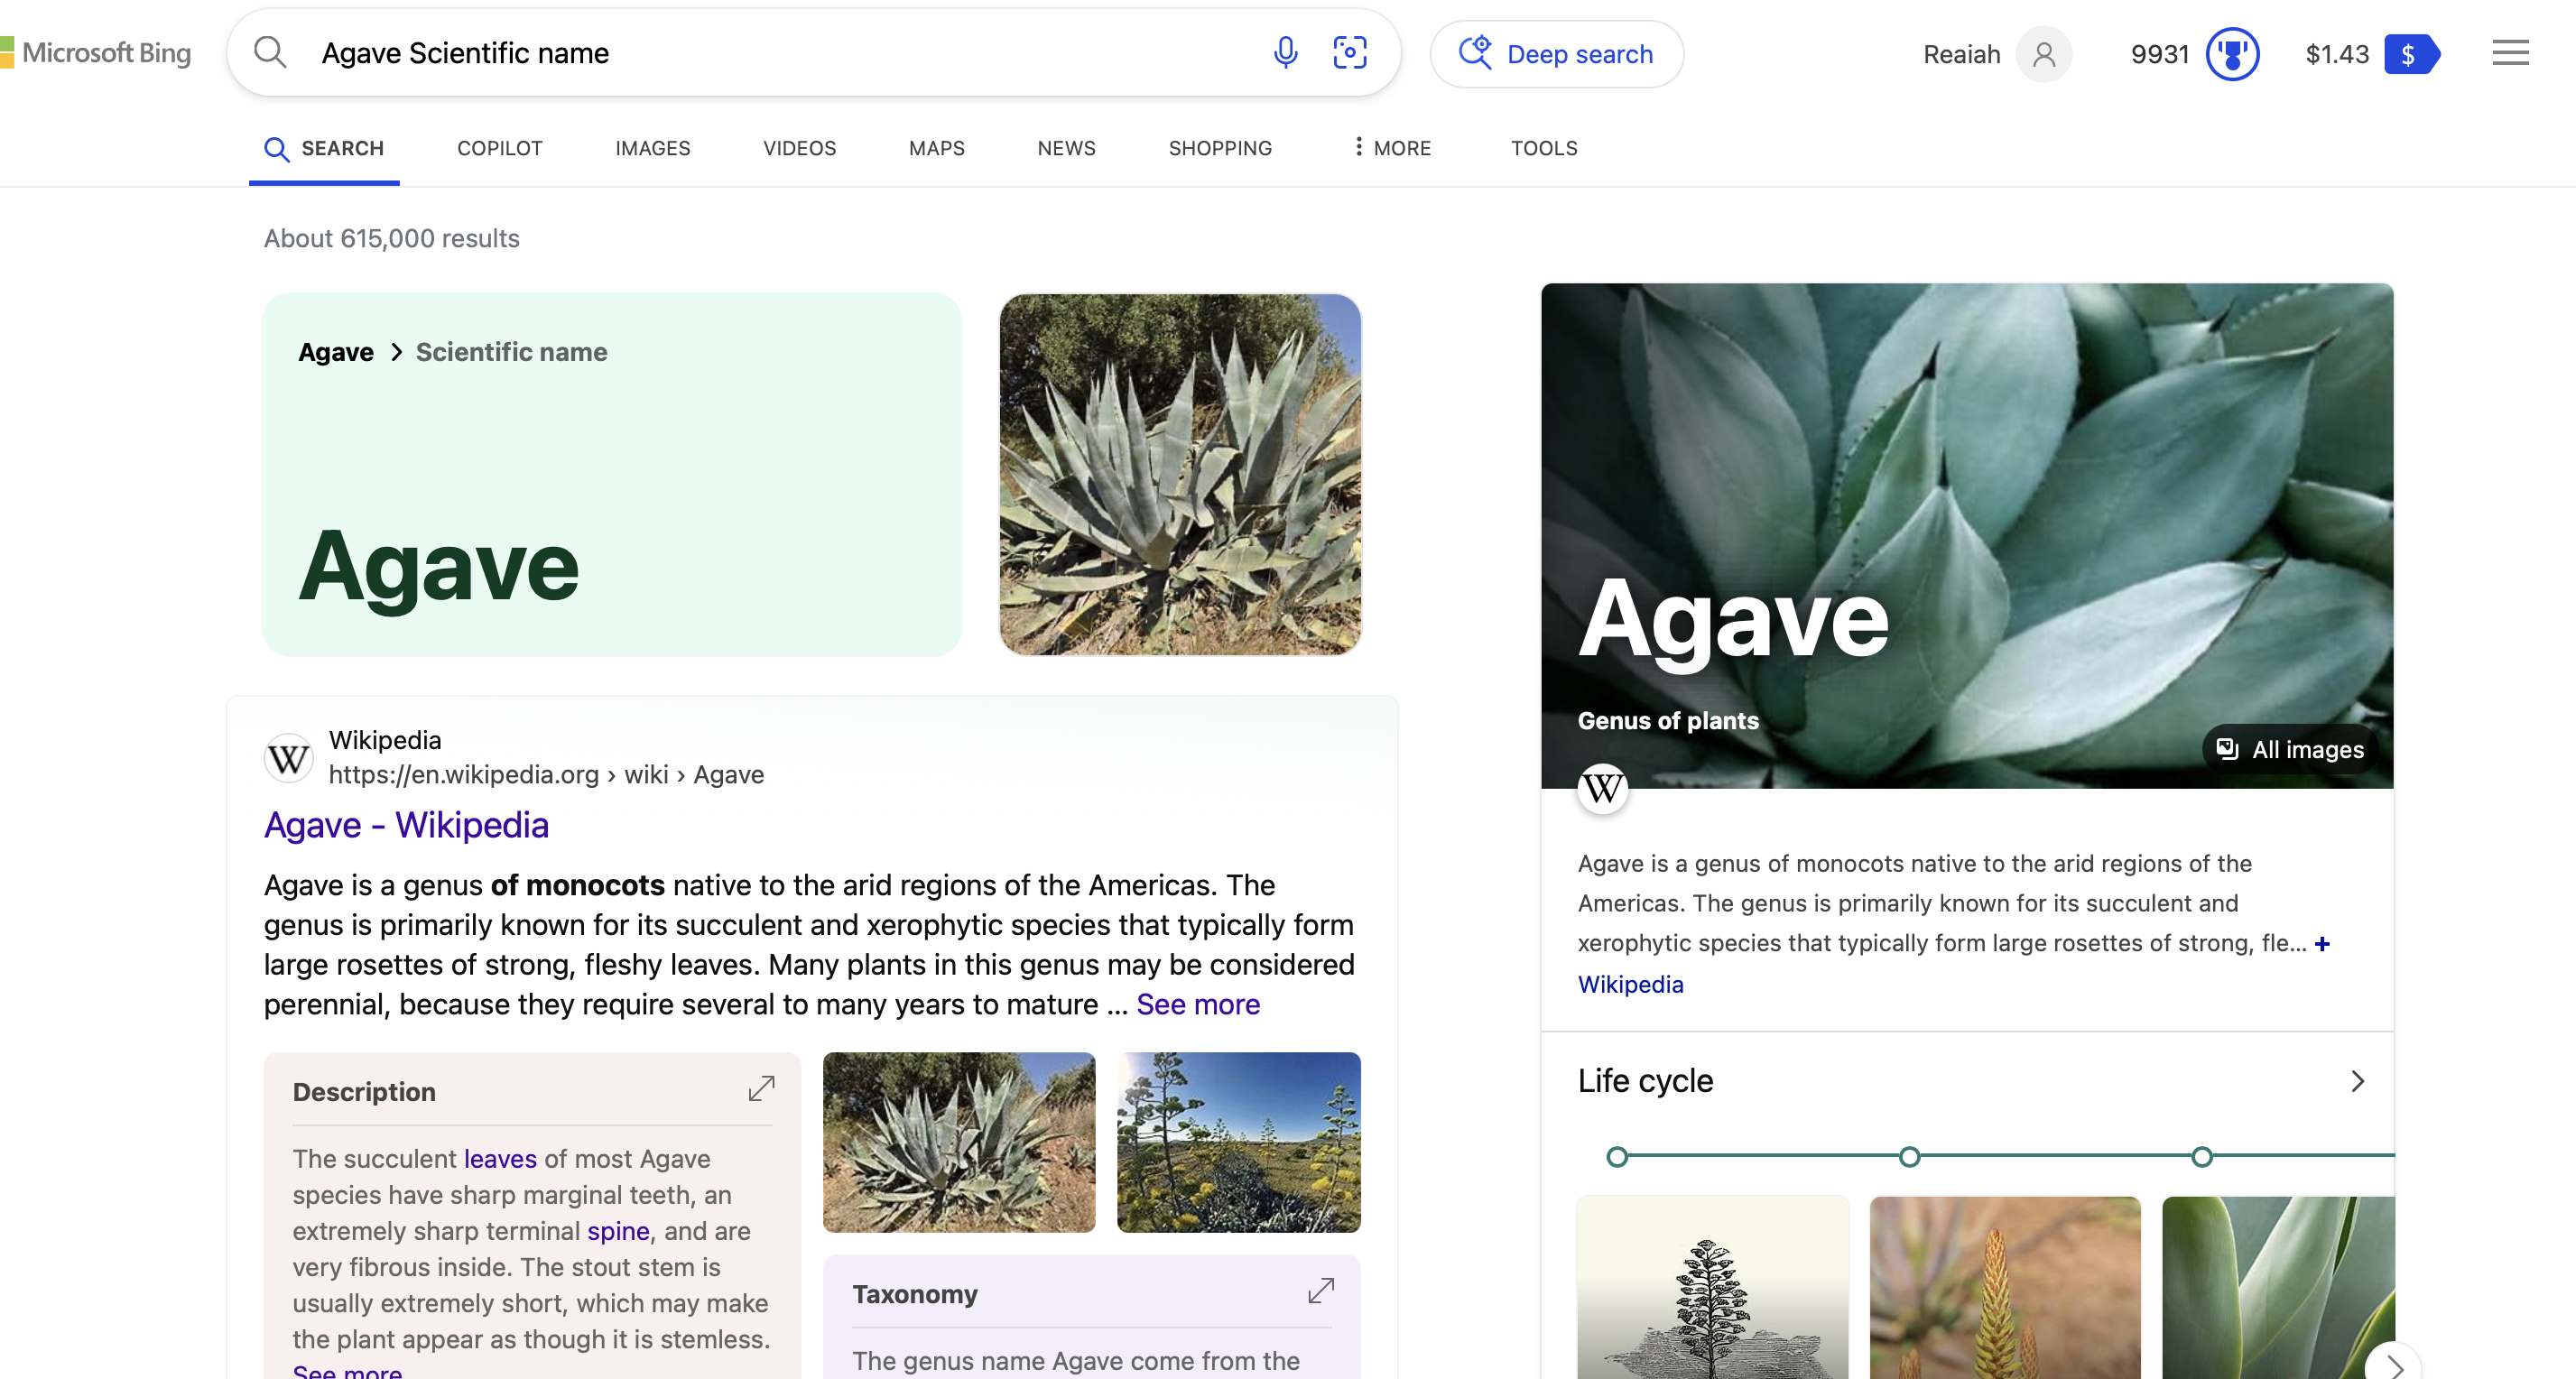Click the Wikipedia W icon on knowledge panel
This screenshot has width=2576, height=1379.
pos(1602,788)
